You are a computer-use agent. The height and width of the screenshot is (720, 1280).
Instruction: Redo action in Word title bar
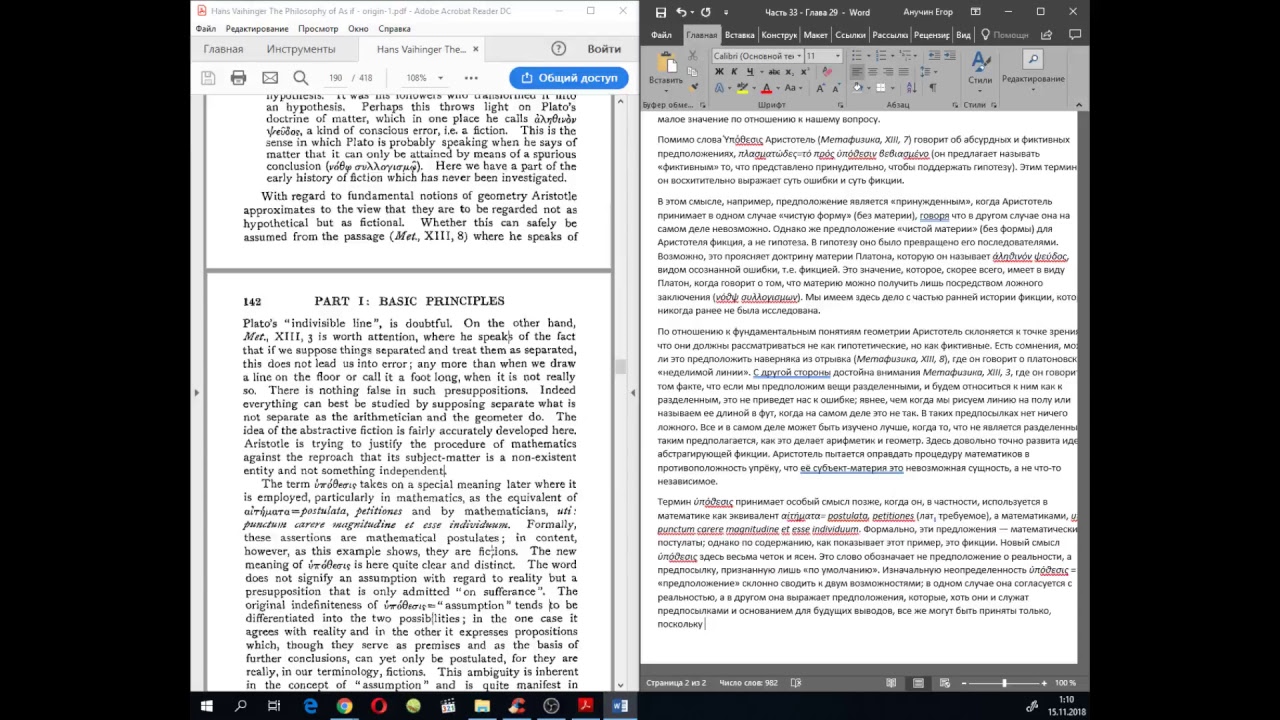pyautogui.click(x=706, y=12)
